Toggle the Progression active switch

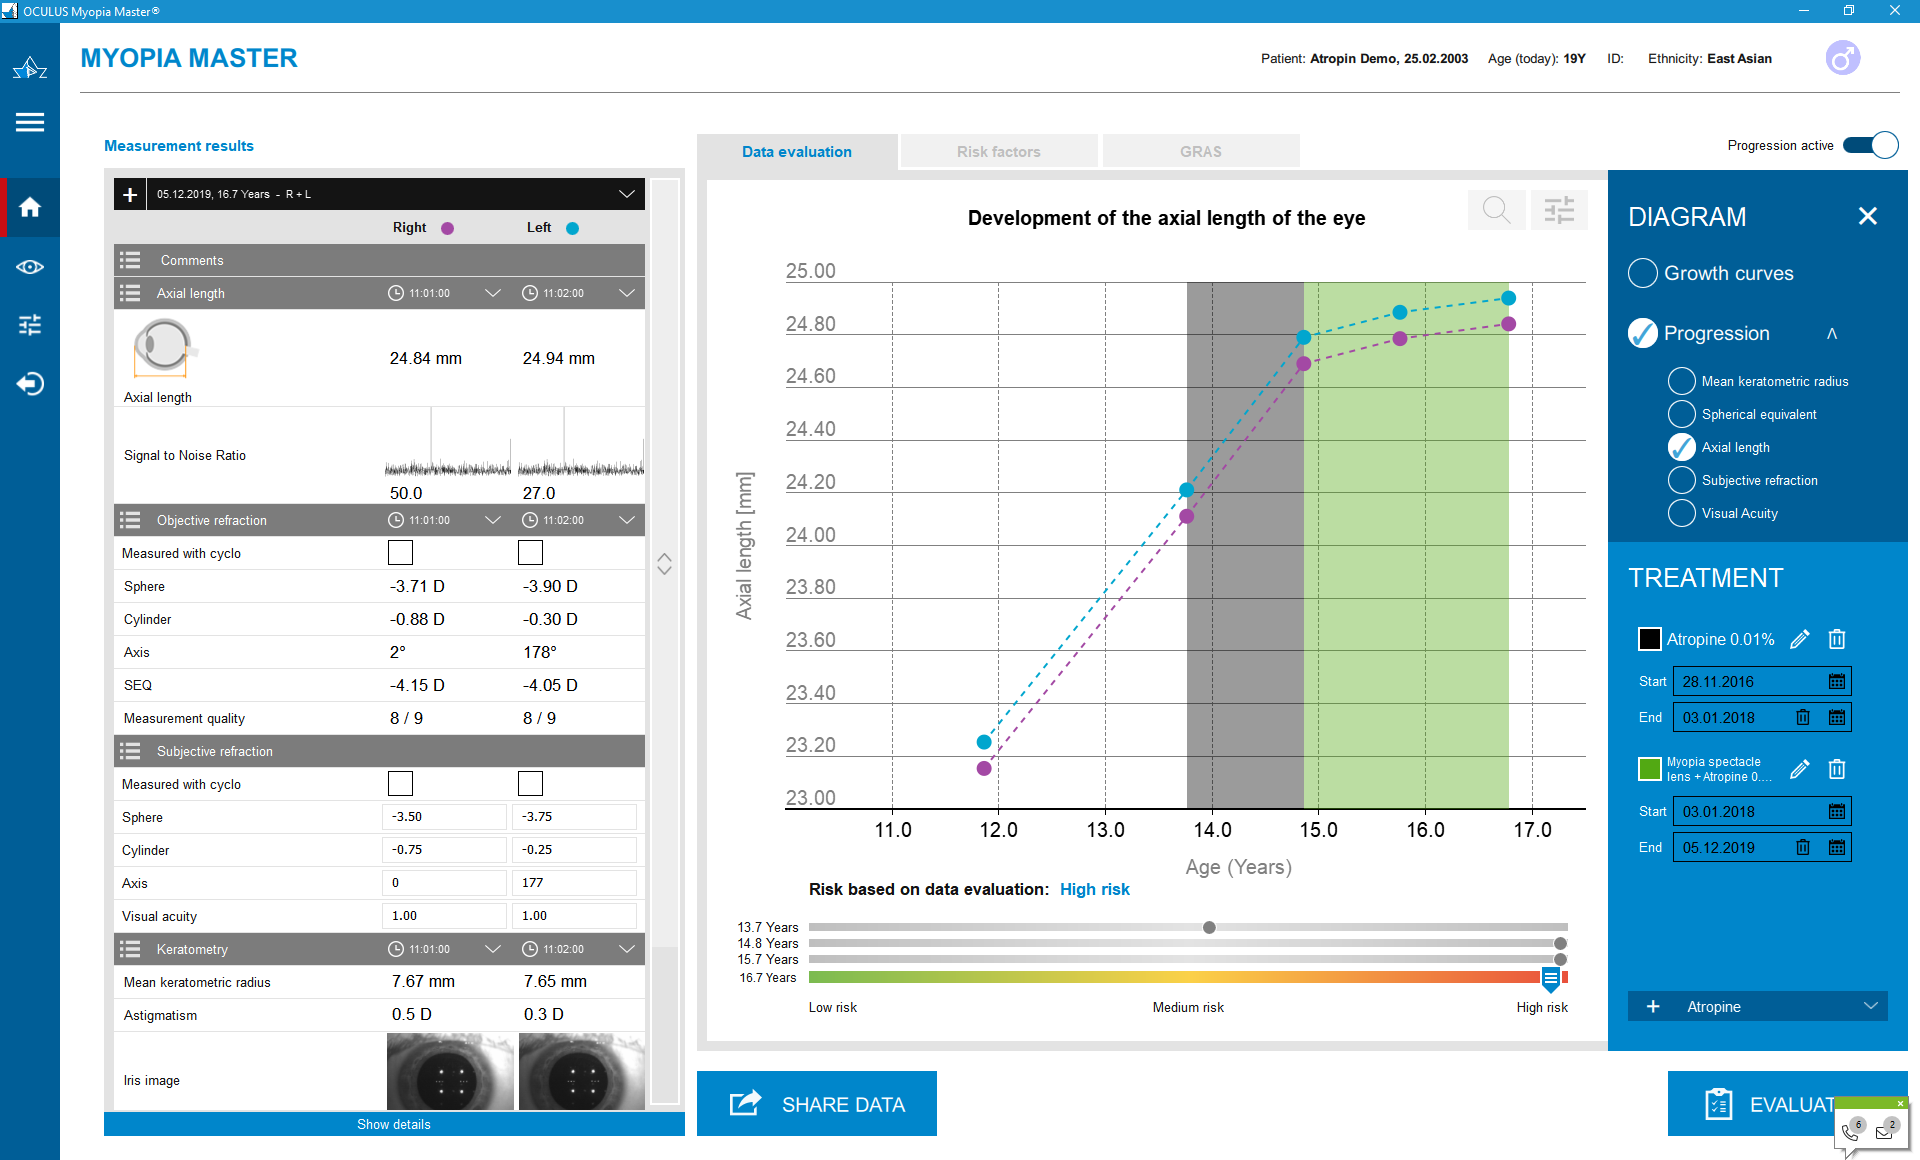[x=1871, y=145]
